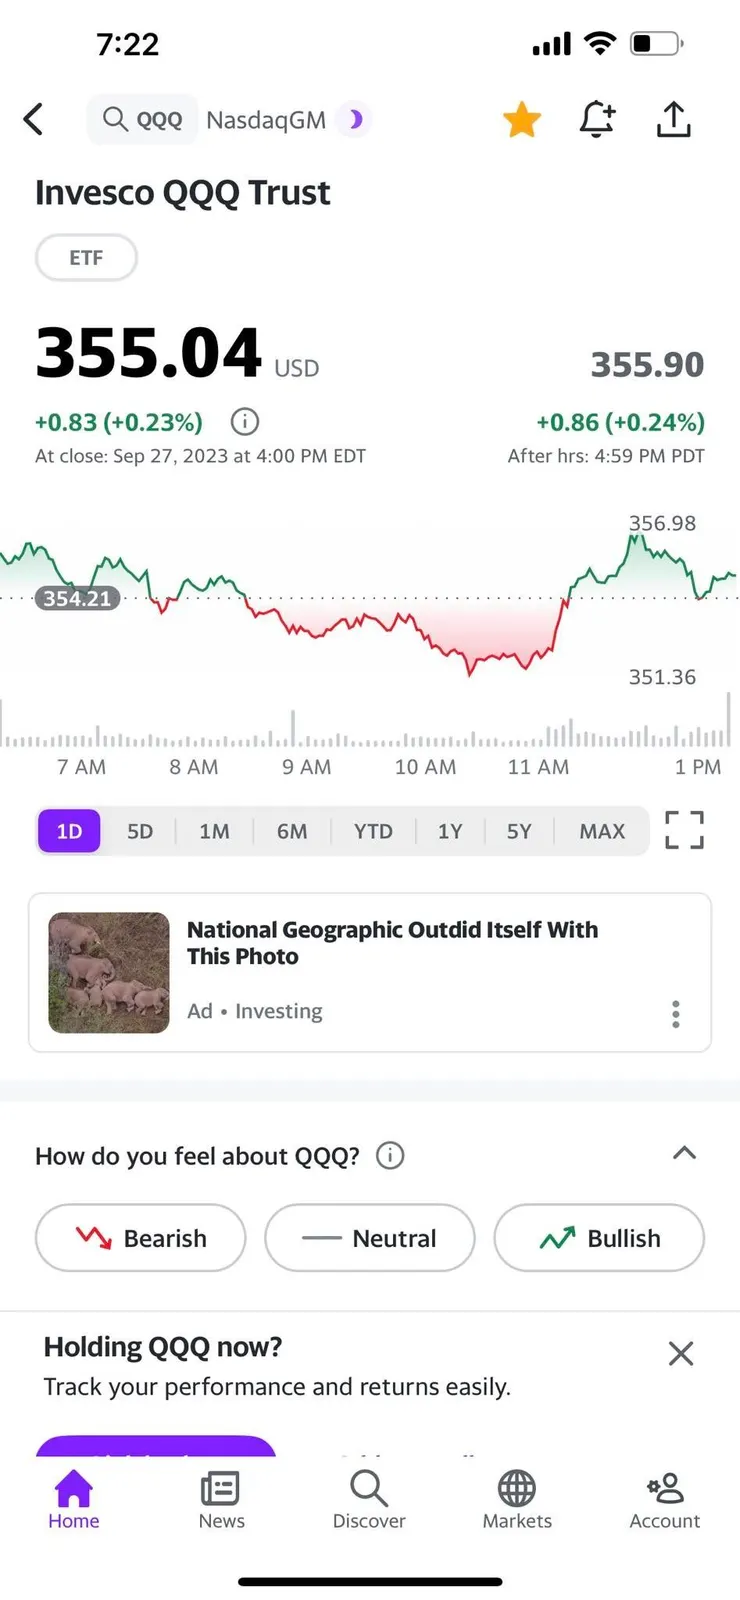The image size is (740, 1600).
Task: Select Bearish sentiment
Action: tap(140, 1238)
